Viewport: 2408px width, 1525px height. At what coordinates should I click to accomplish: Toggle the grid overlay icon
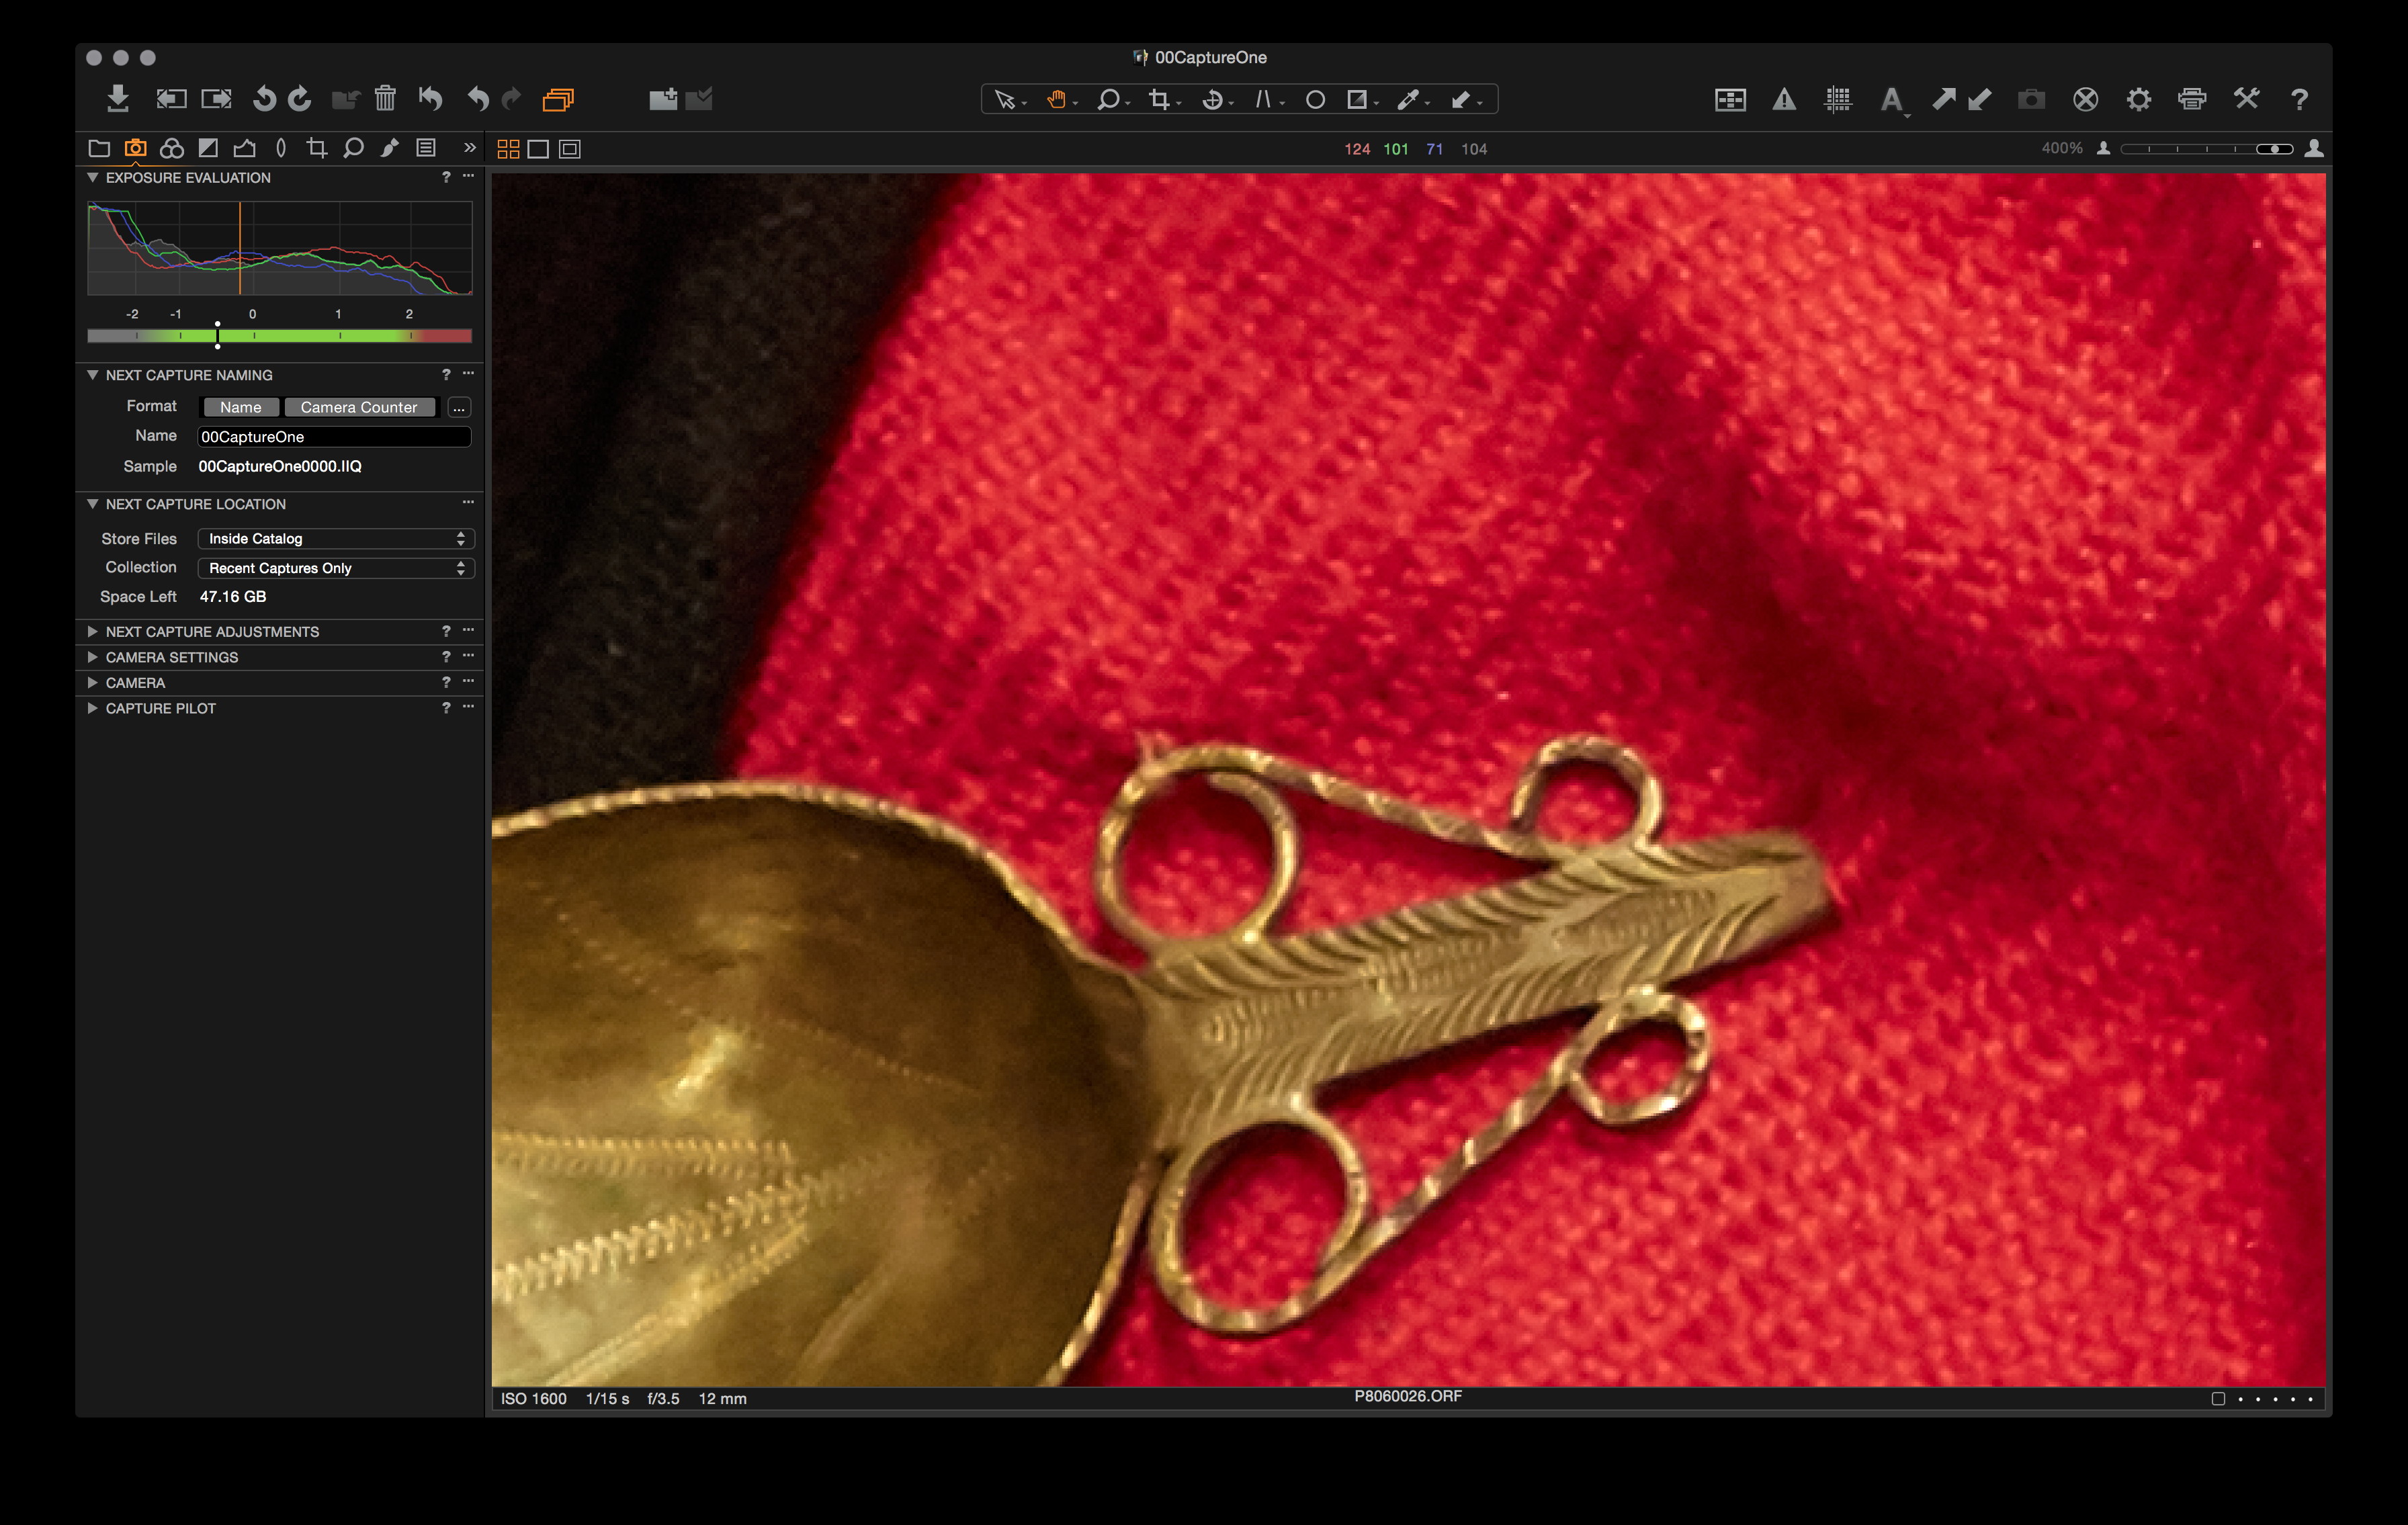1837,99
